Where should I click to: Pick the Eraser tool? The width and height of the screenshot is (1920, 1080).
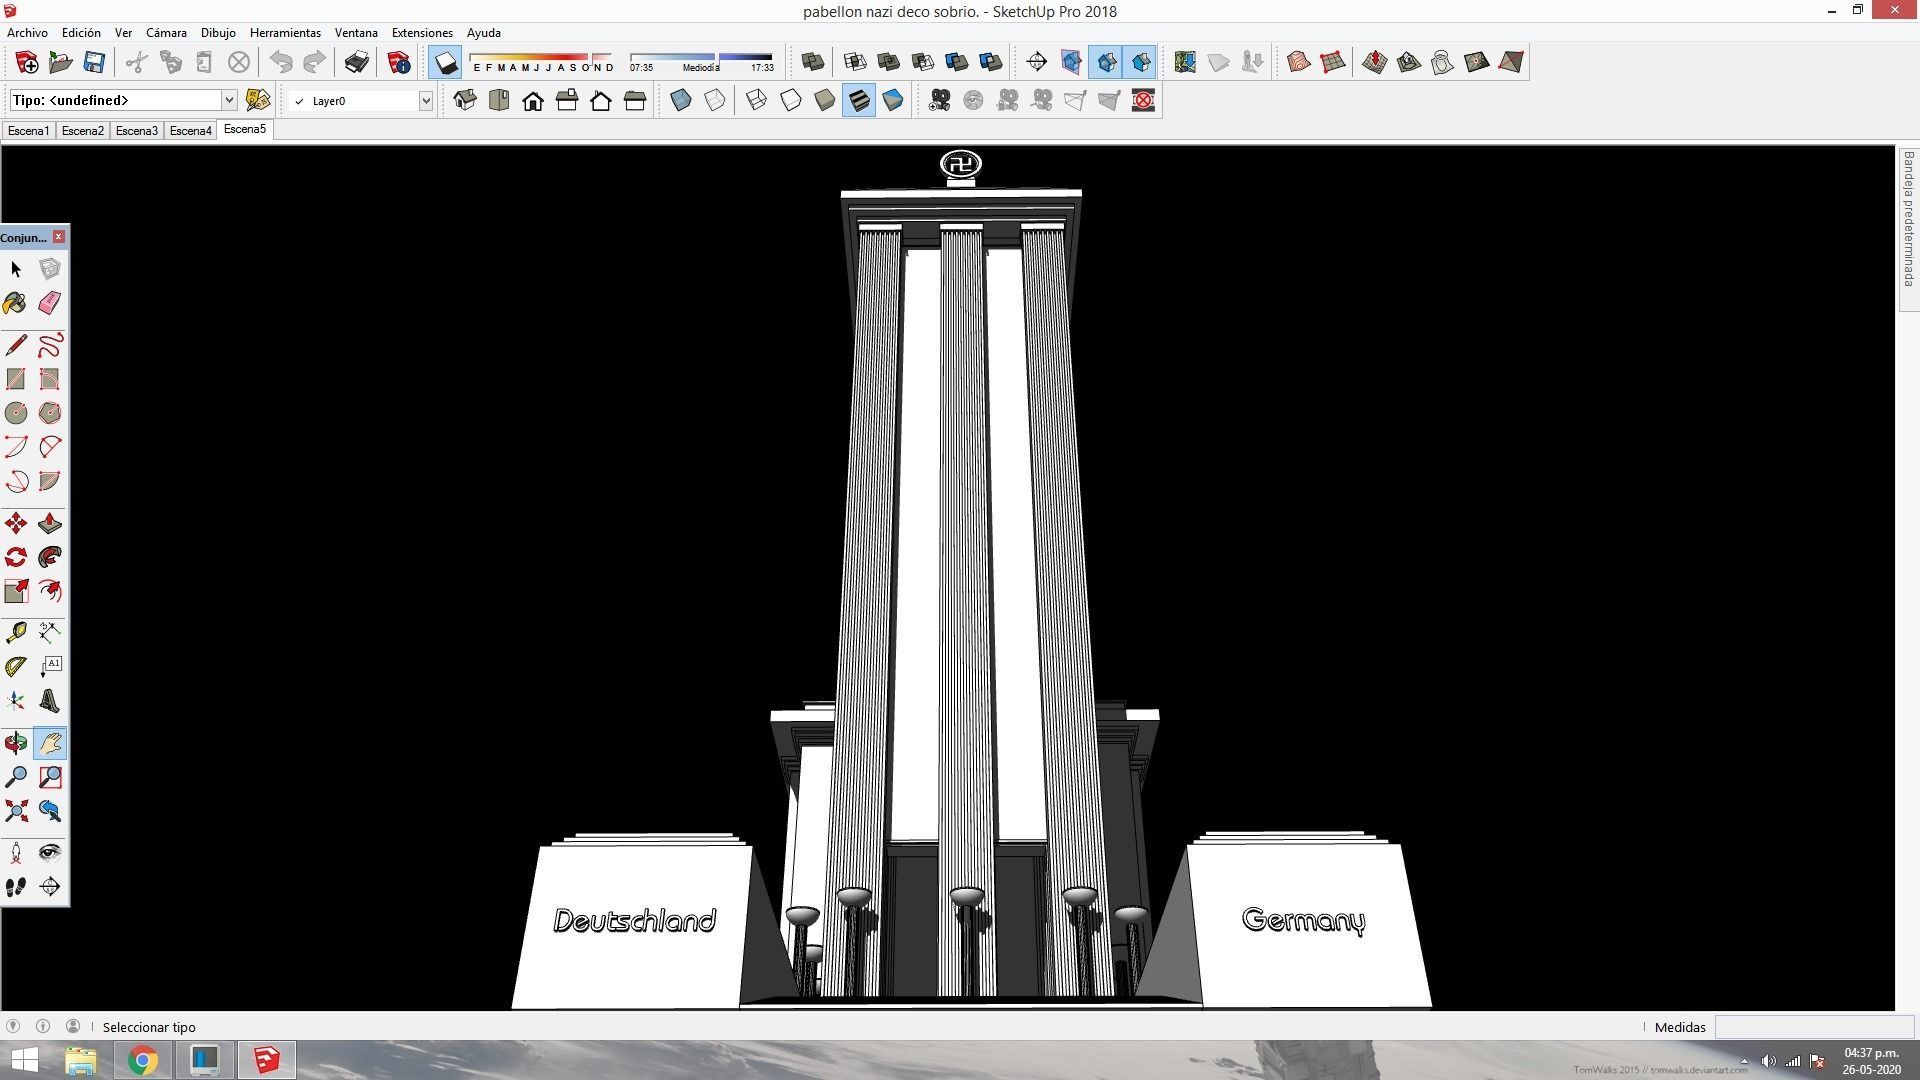[49, 303]
